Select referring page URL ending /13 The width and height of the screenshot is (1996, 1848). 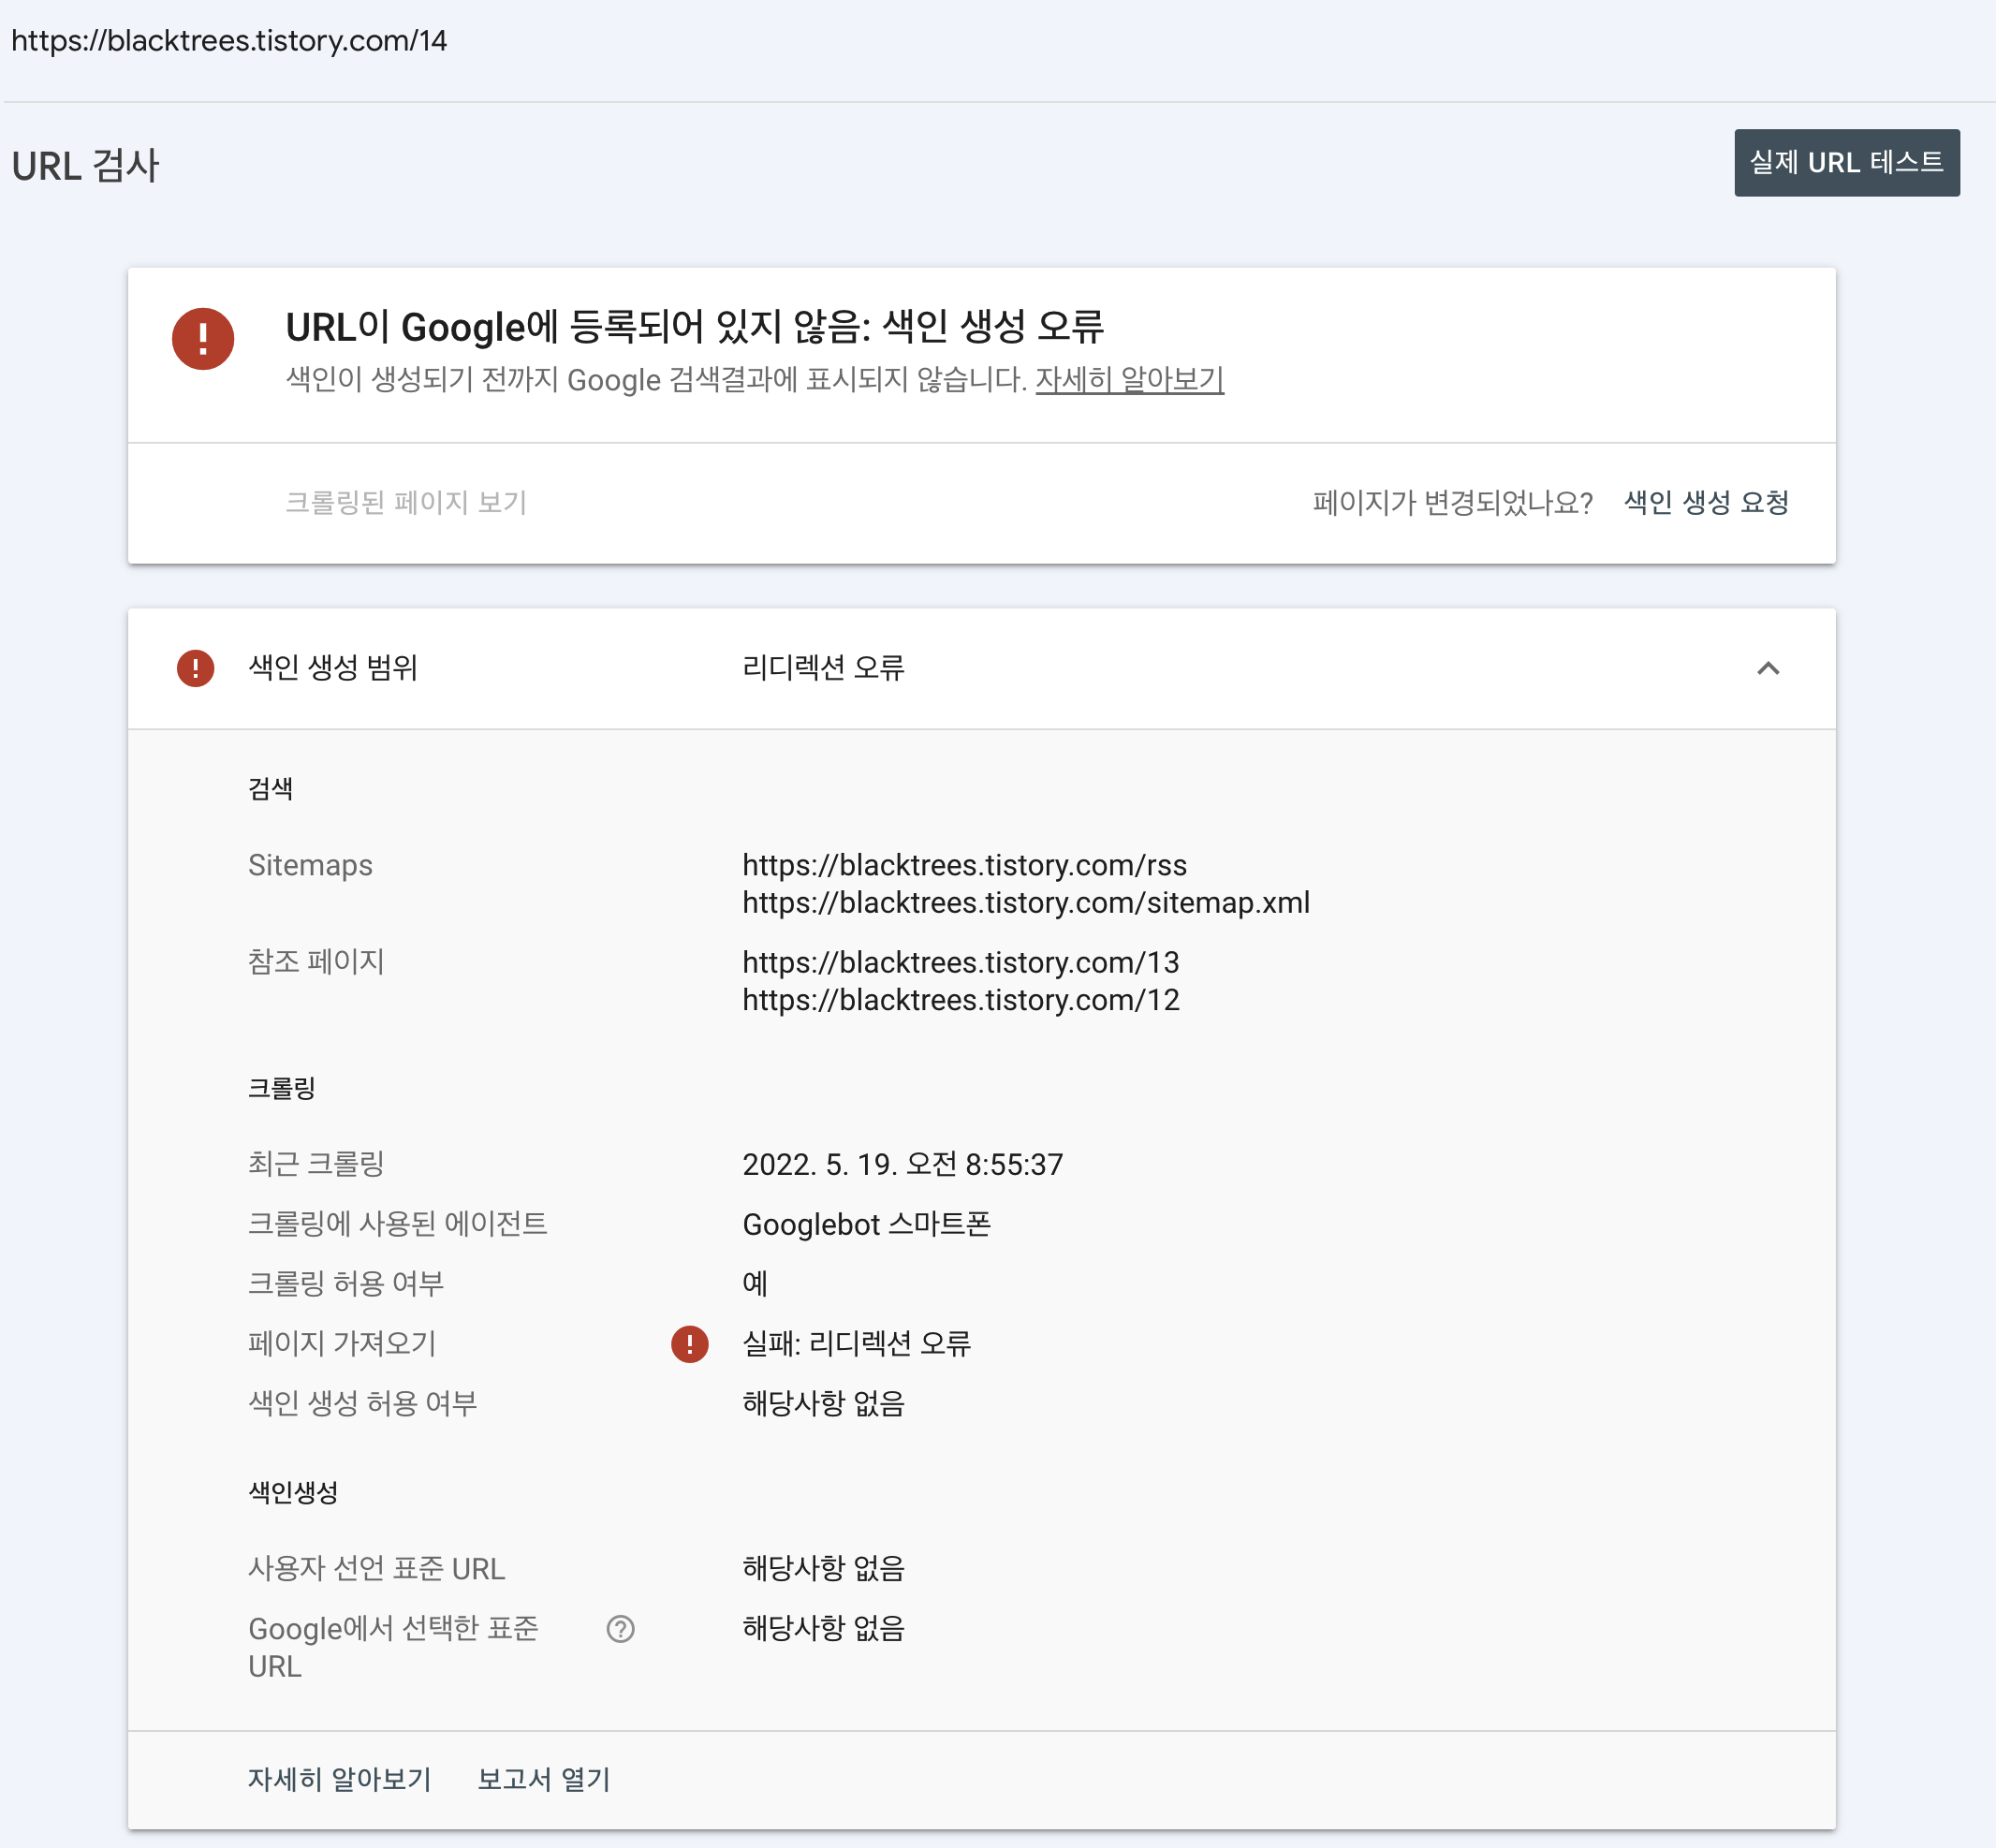coord(961,962)
